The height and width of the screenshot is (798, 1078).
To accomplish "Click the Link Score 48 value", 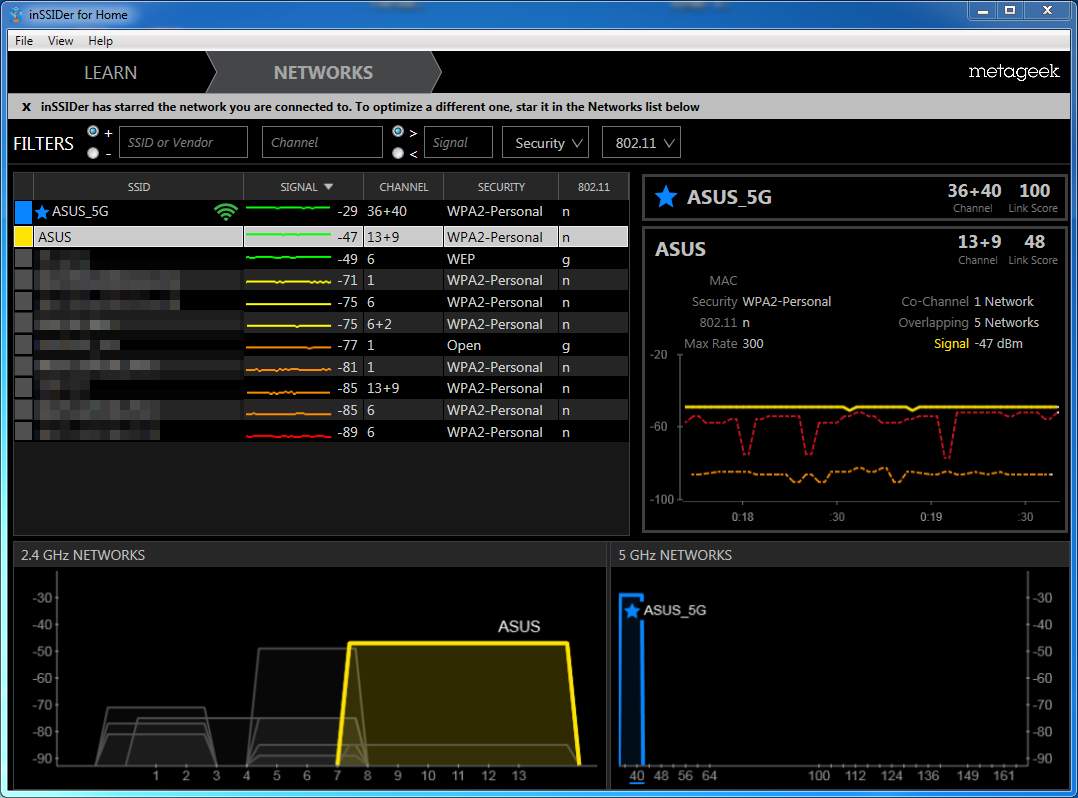I will tap(1034, 242).
